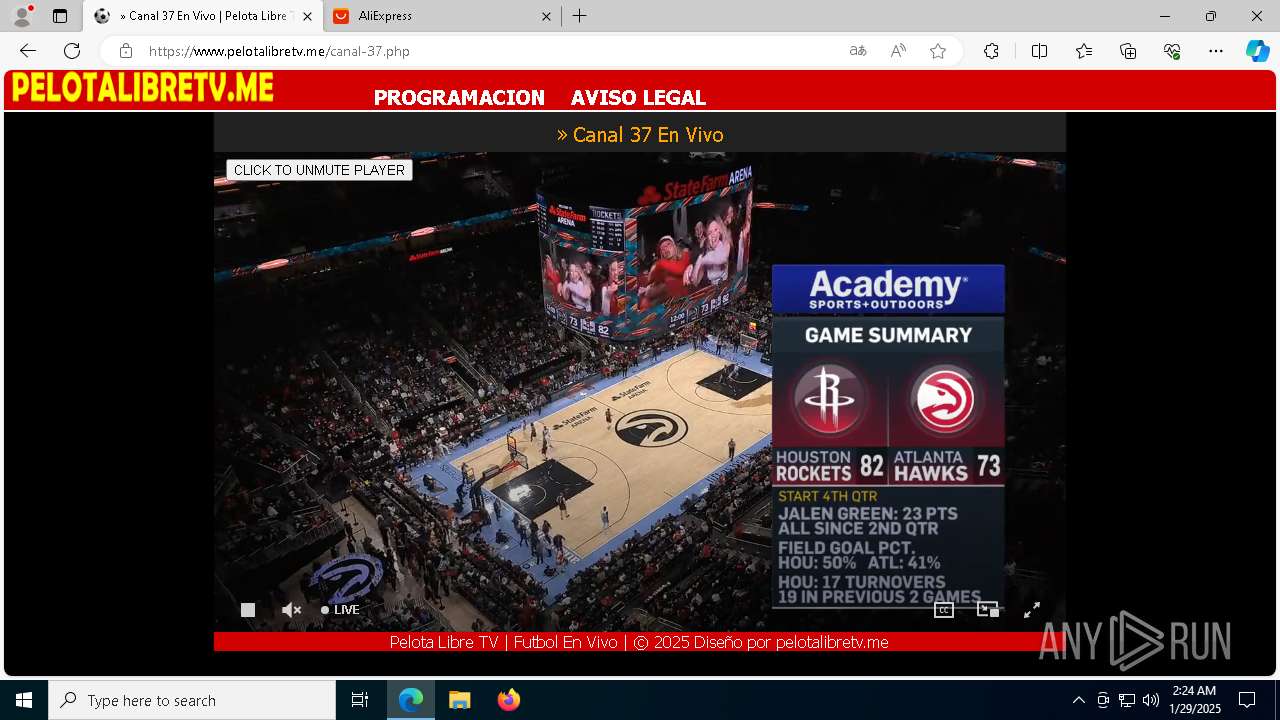
Task: Open browser profile icon
Action: pyautogui.click(x=21, y=16)
